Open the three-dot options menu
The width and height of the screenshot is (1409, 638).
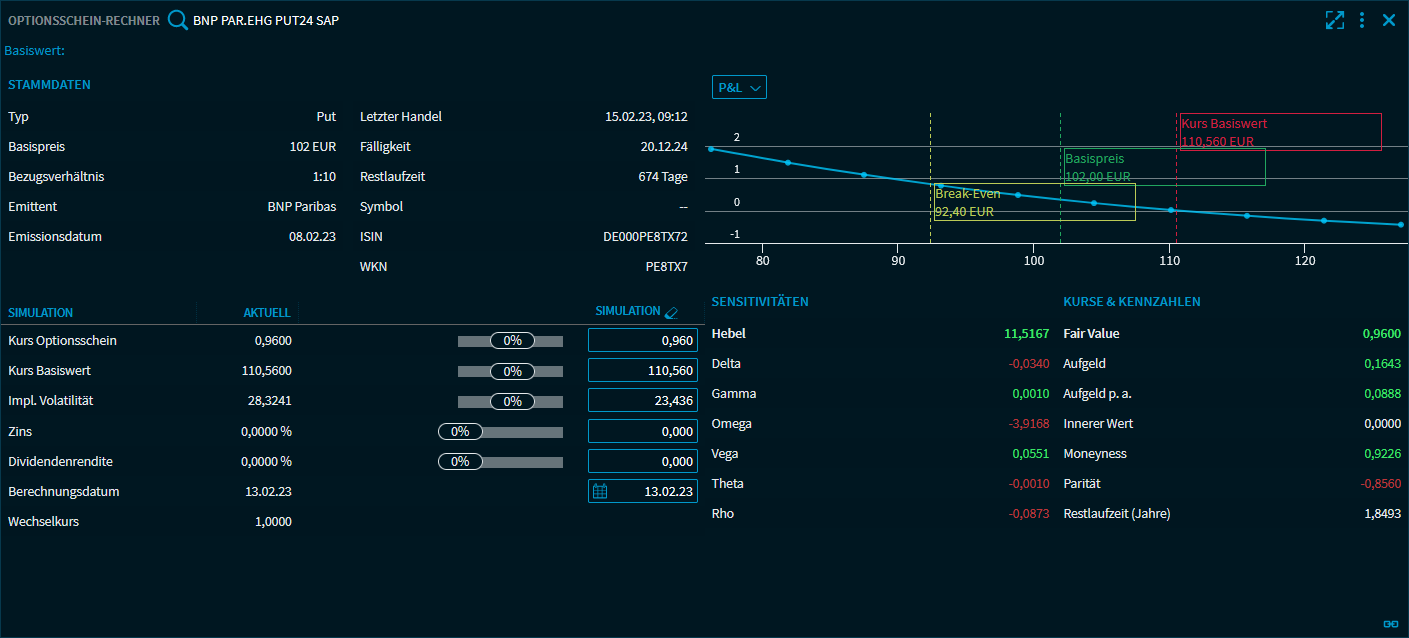point(1362,20)
